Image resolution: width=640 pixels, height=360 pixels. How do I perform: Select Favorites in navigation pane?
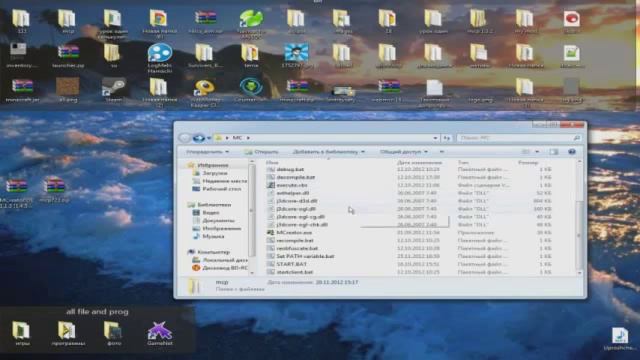(x=213, y=165)
